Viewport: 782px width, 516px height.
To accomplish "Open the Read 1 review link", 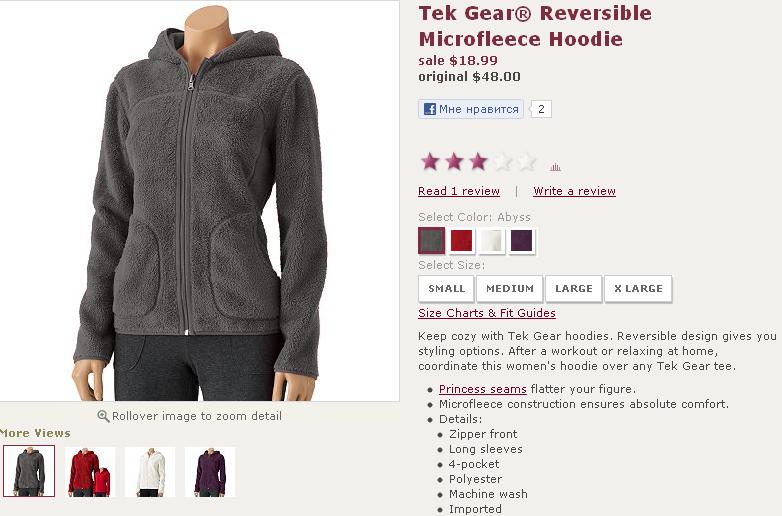I will tap(459, 191).
